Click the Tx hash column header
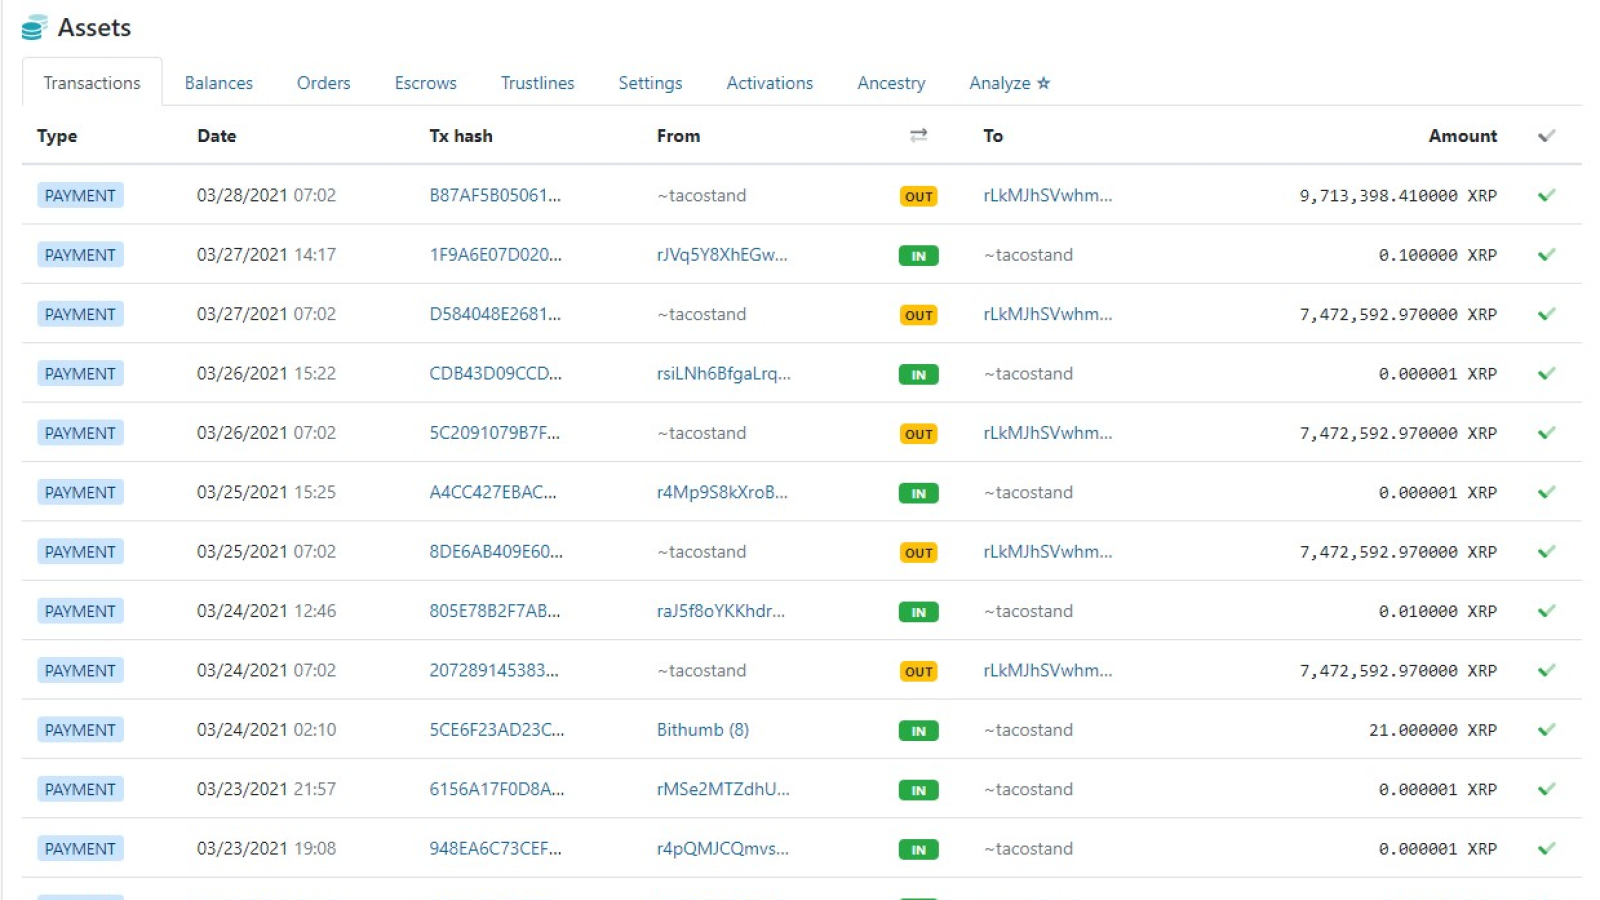The height and width of the screenshot is (900, 1600). [460, 136]
